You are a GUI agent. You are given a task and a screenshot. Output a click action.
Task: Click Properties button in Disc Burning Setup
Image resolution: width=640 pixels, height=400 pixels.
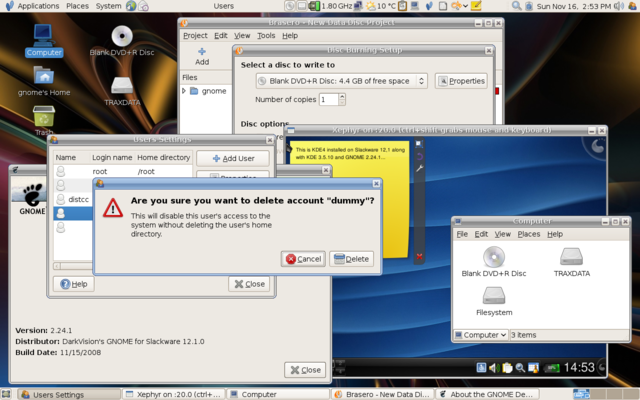(x=461, y=81)
